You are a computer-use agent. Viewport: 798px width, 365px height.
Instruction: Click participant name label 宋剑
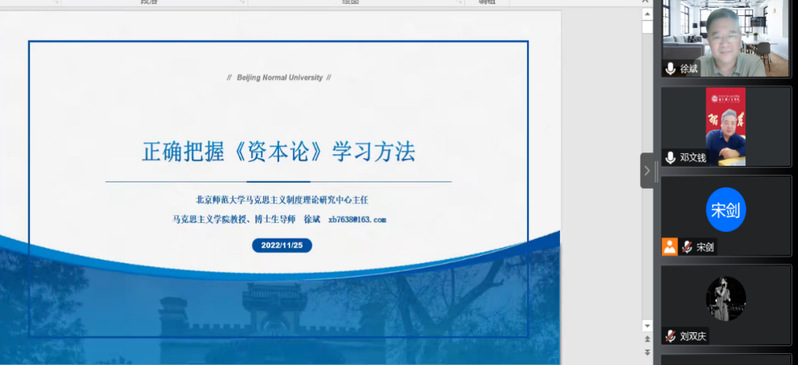tap(705, 247)
